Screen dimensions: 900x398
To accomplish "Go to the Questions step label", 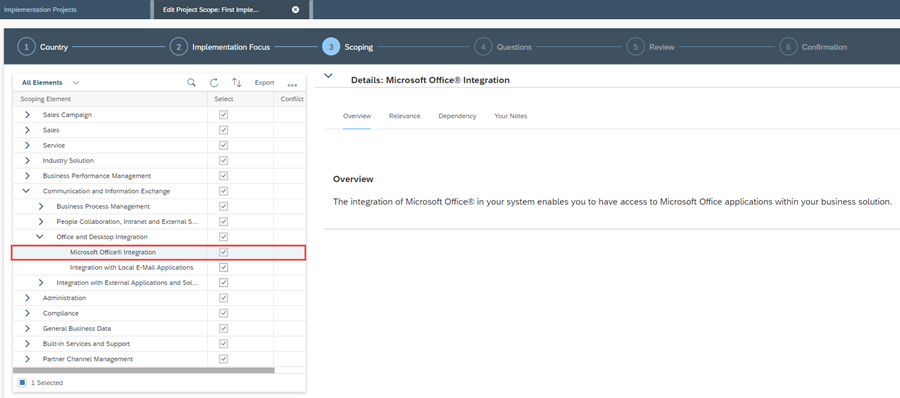I will pos(514,47).
